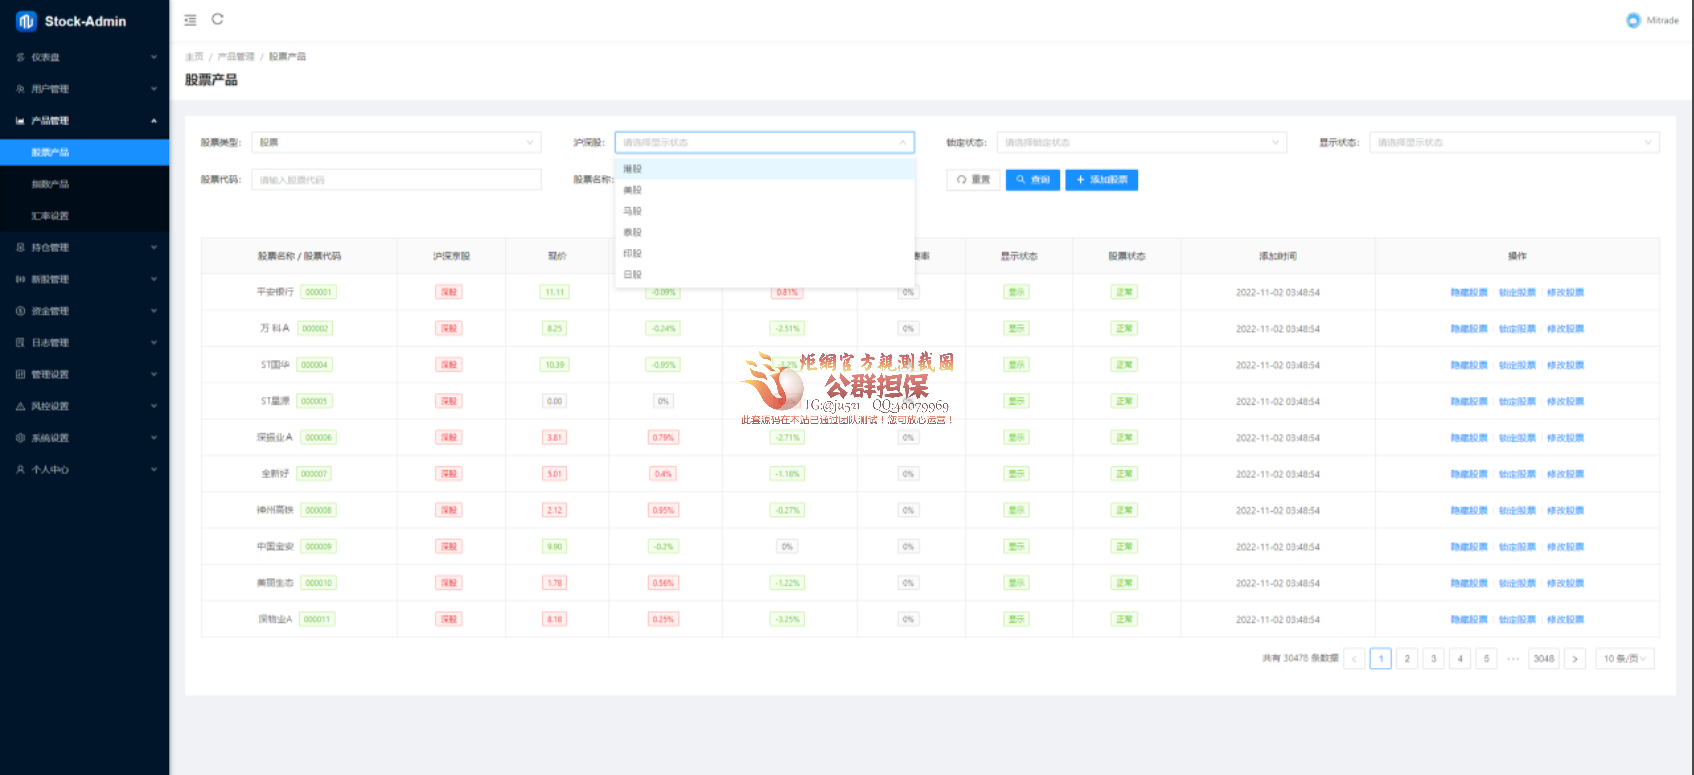Click 修改股票 link for 万科A row
The height and width of the screenshot is (775, 1694).
[x=1565, y=329]
